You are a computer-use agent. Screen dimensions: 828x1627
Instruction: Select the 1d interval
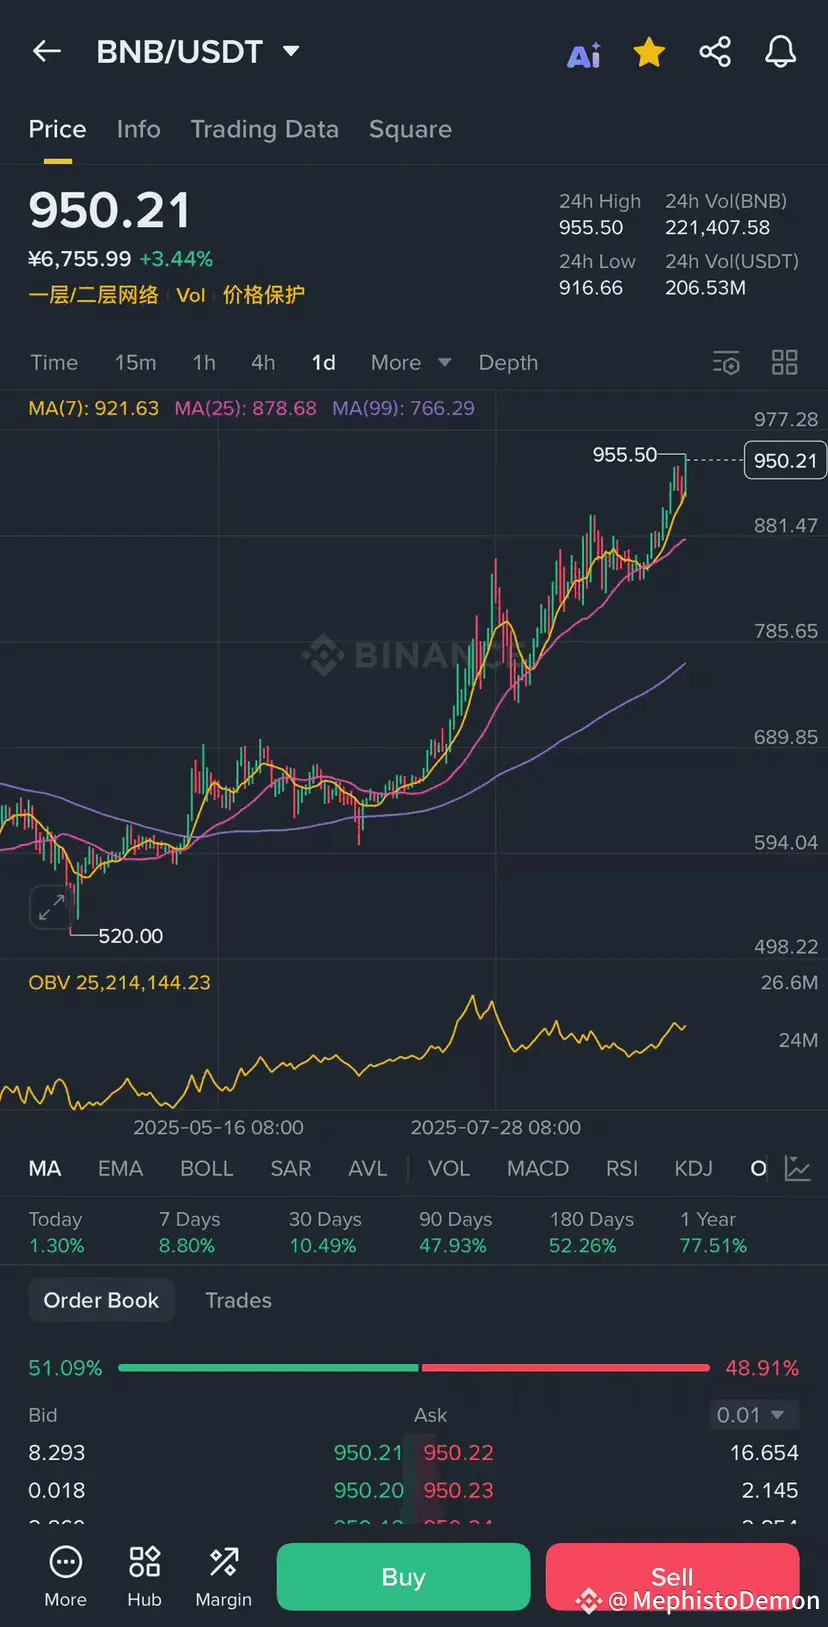click(x=324, y=362)
